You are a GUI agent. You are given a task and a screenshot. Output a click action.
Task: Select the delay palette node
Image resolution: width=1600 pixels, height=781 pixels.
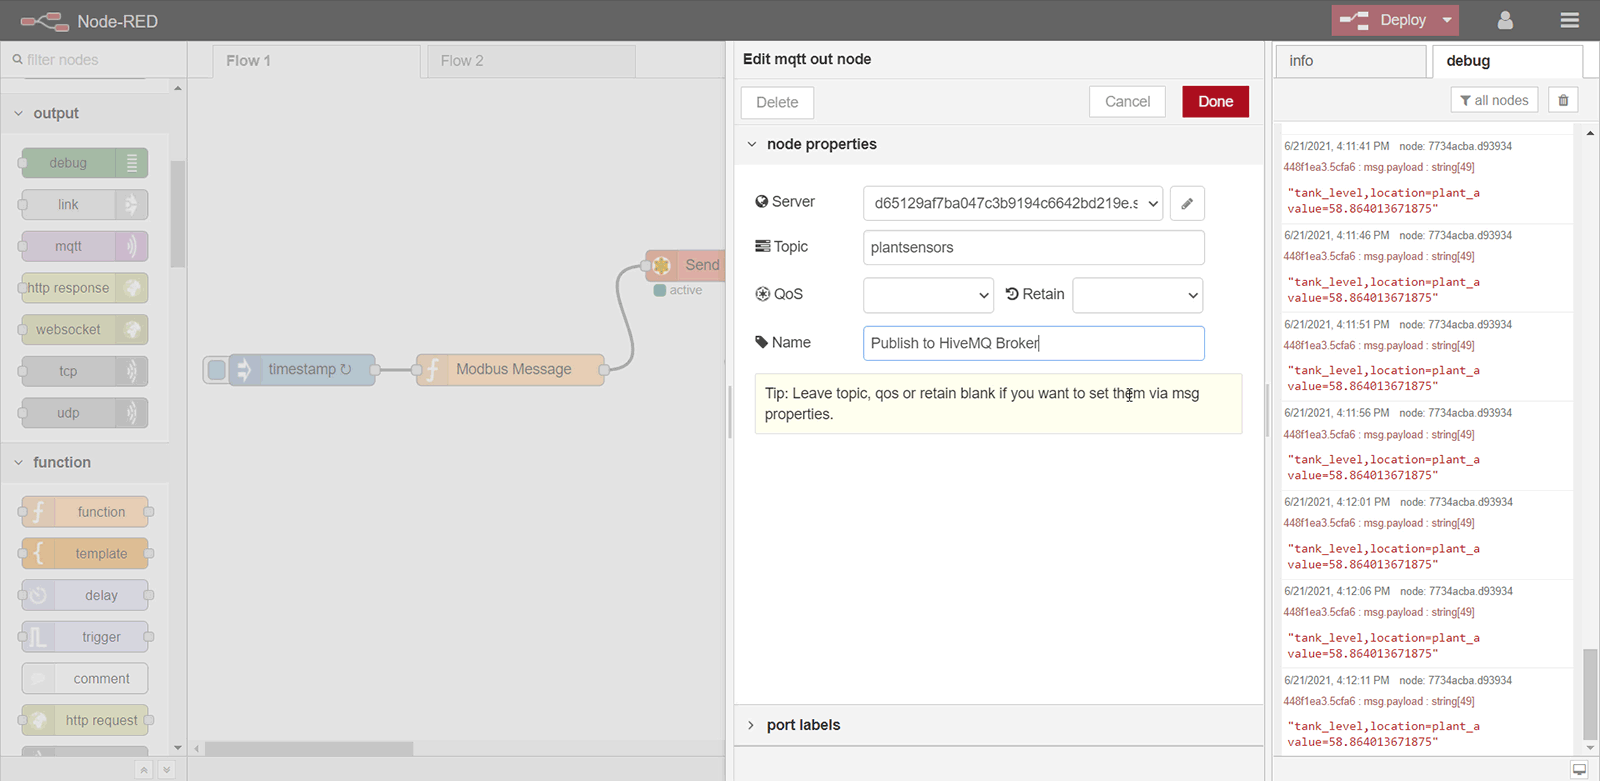tap(84, 595)
